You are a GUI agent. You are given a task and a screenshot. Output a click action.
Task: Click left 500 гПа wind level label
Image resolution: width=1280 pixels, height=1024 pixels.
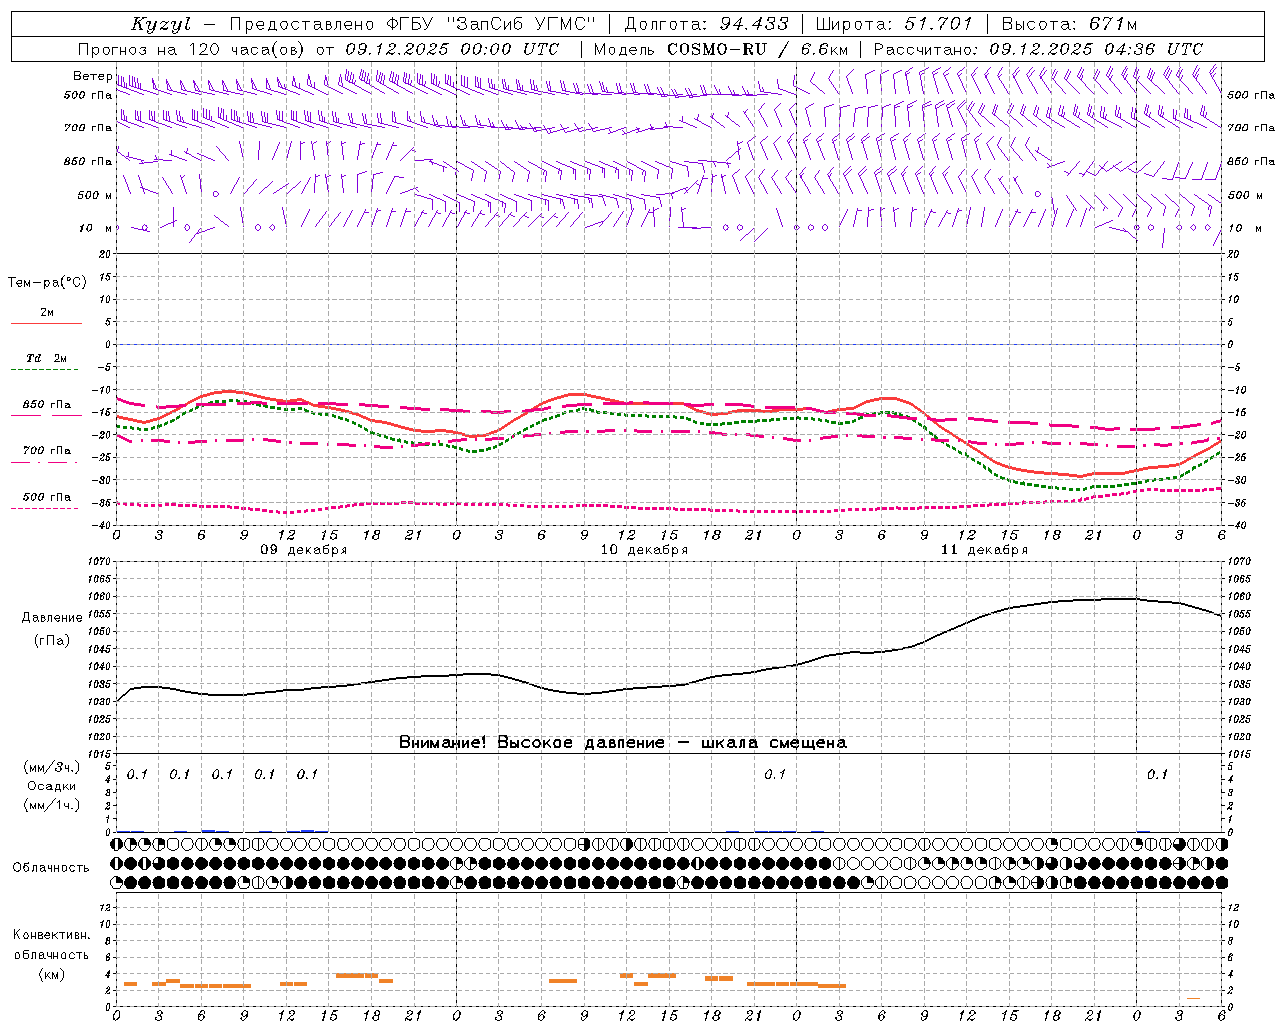coord(88,95)
